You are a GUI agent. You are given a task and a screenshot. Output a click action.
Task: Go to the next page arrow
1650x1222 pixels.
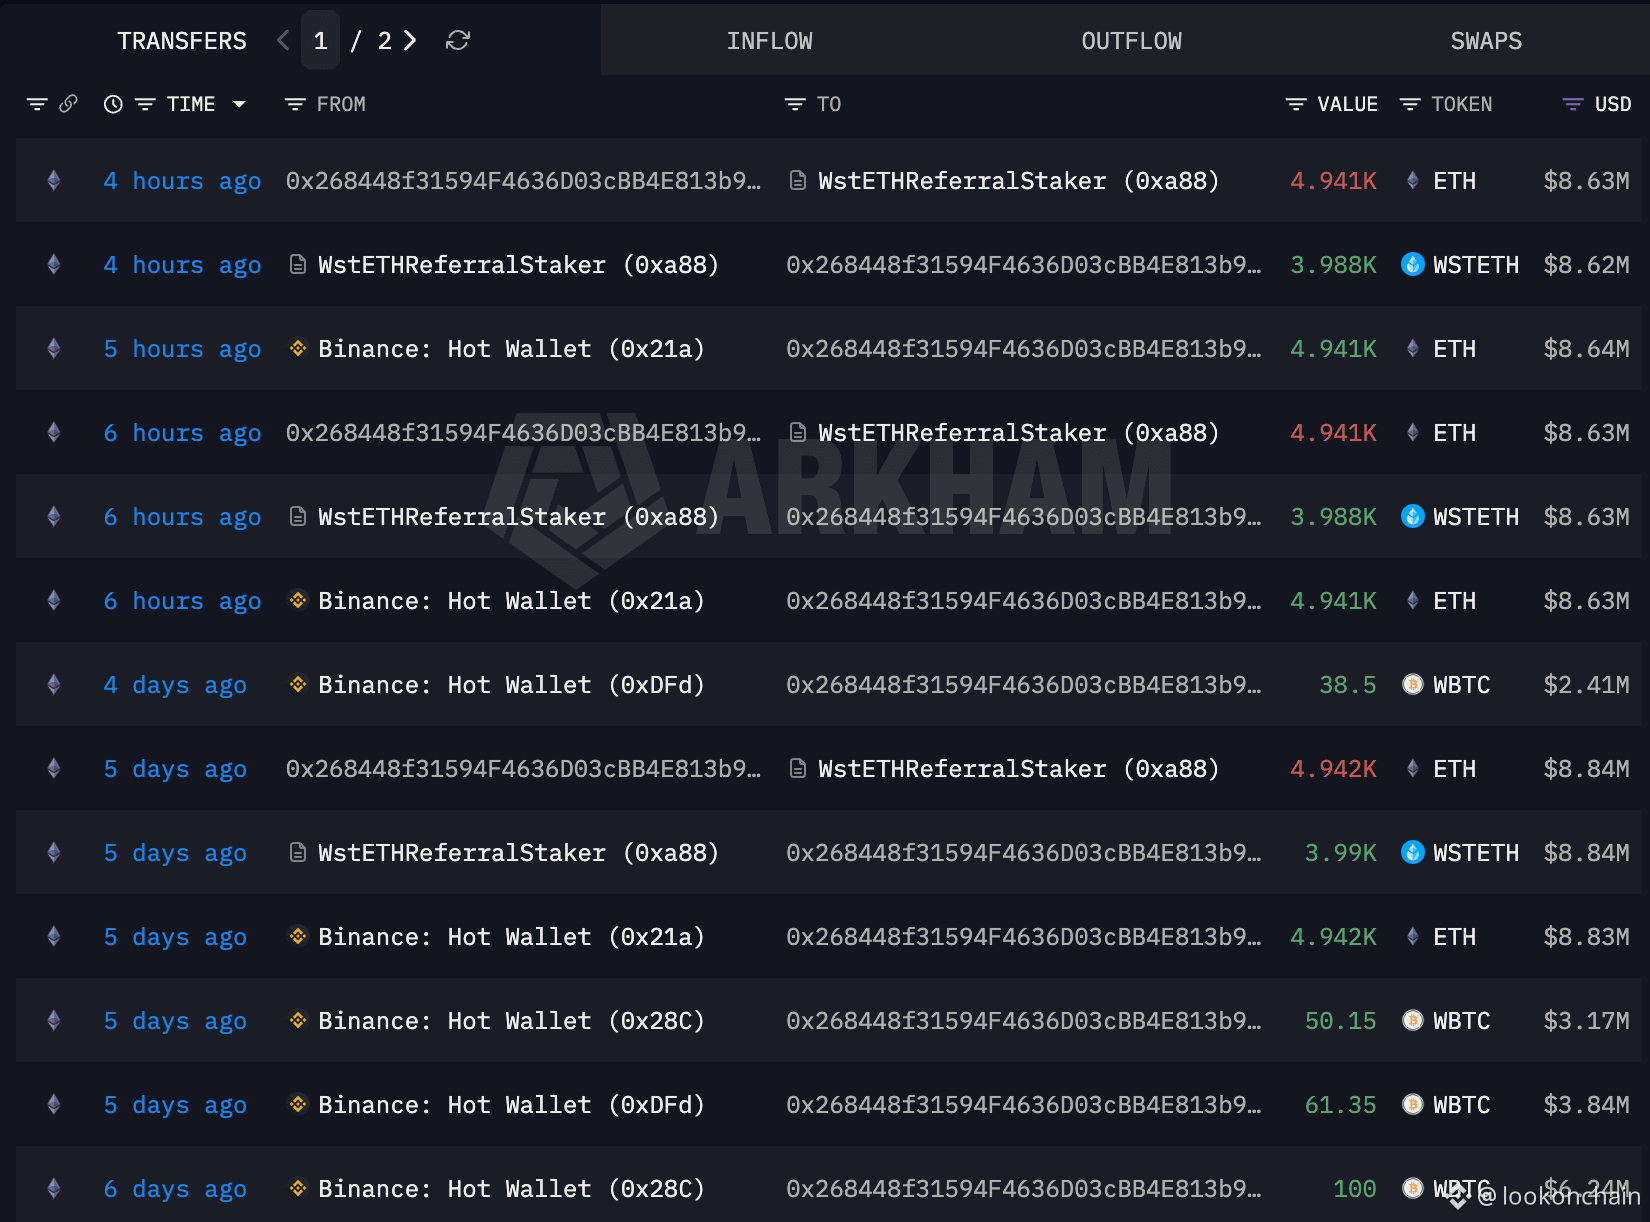(410, 40)
